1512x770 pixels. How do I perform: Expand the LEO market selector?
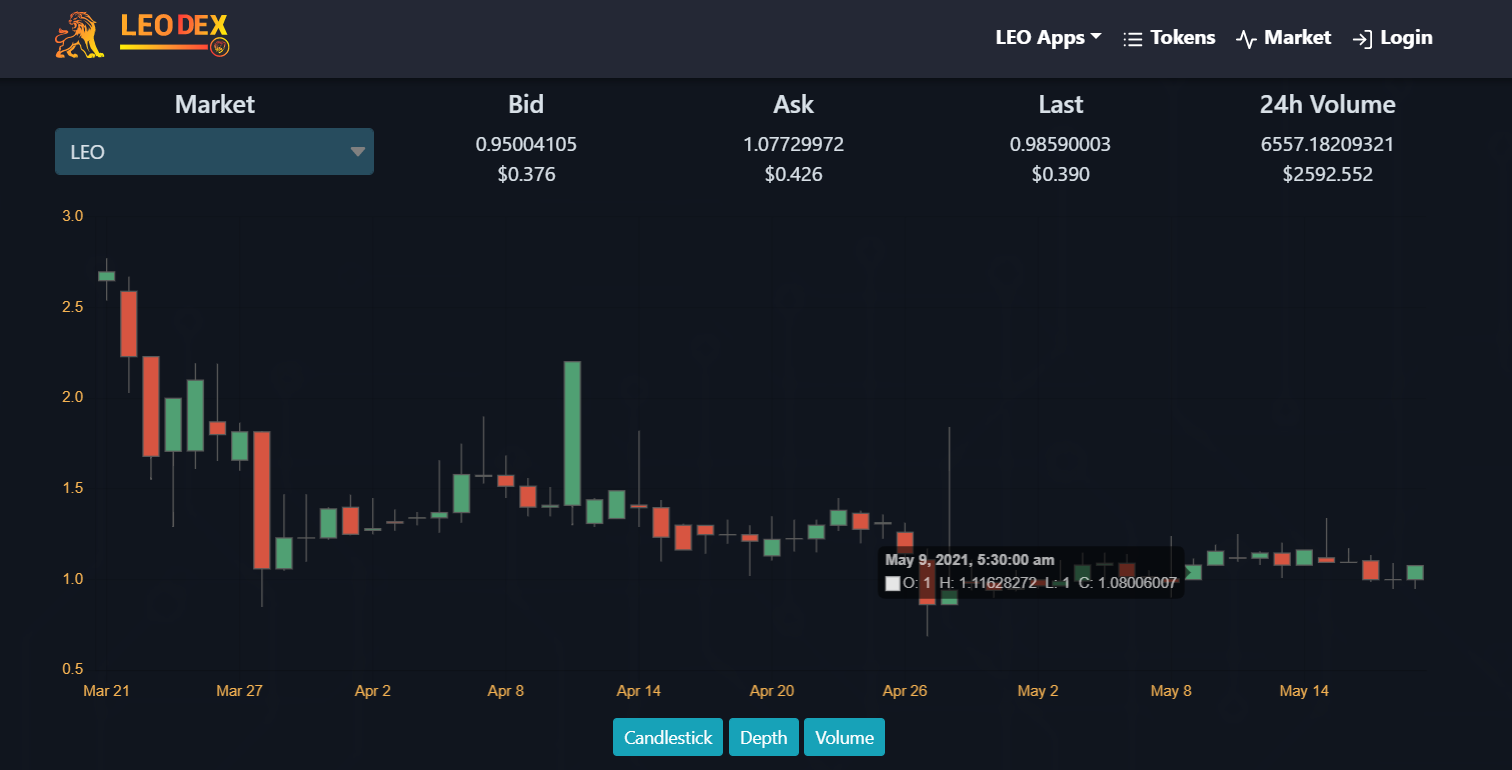point(214,152)
